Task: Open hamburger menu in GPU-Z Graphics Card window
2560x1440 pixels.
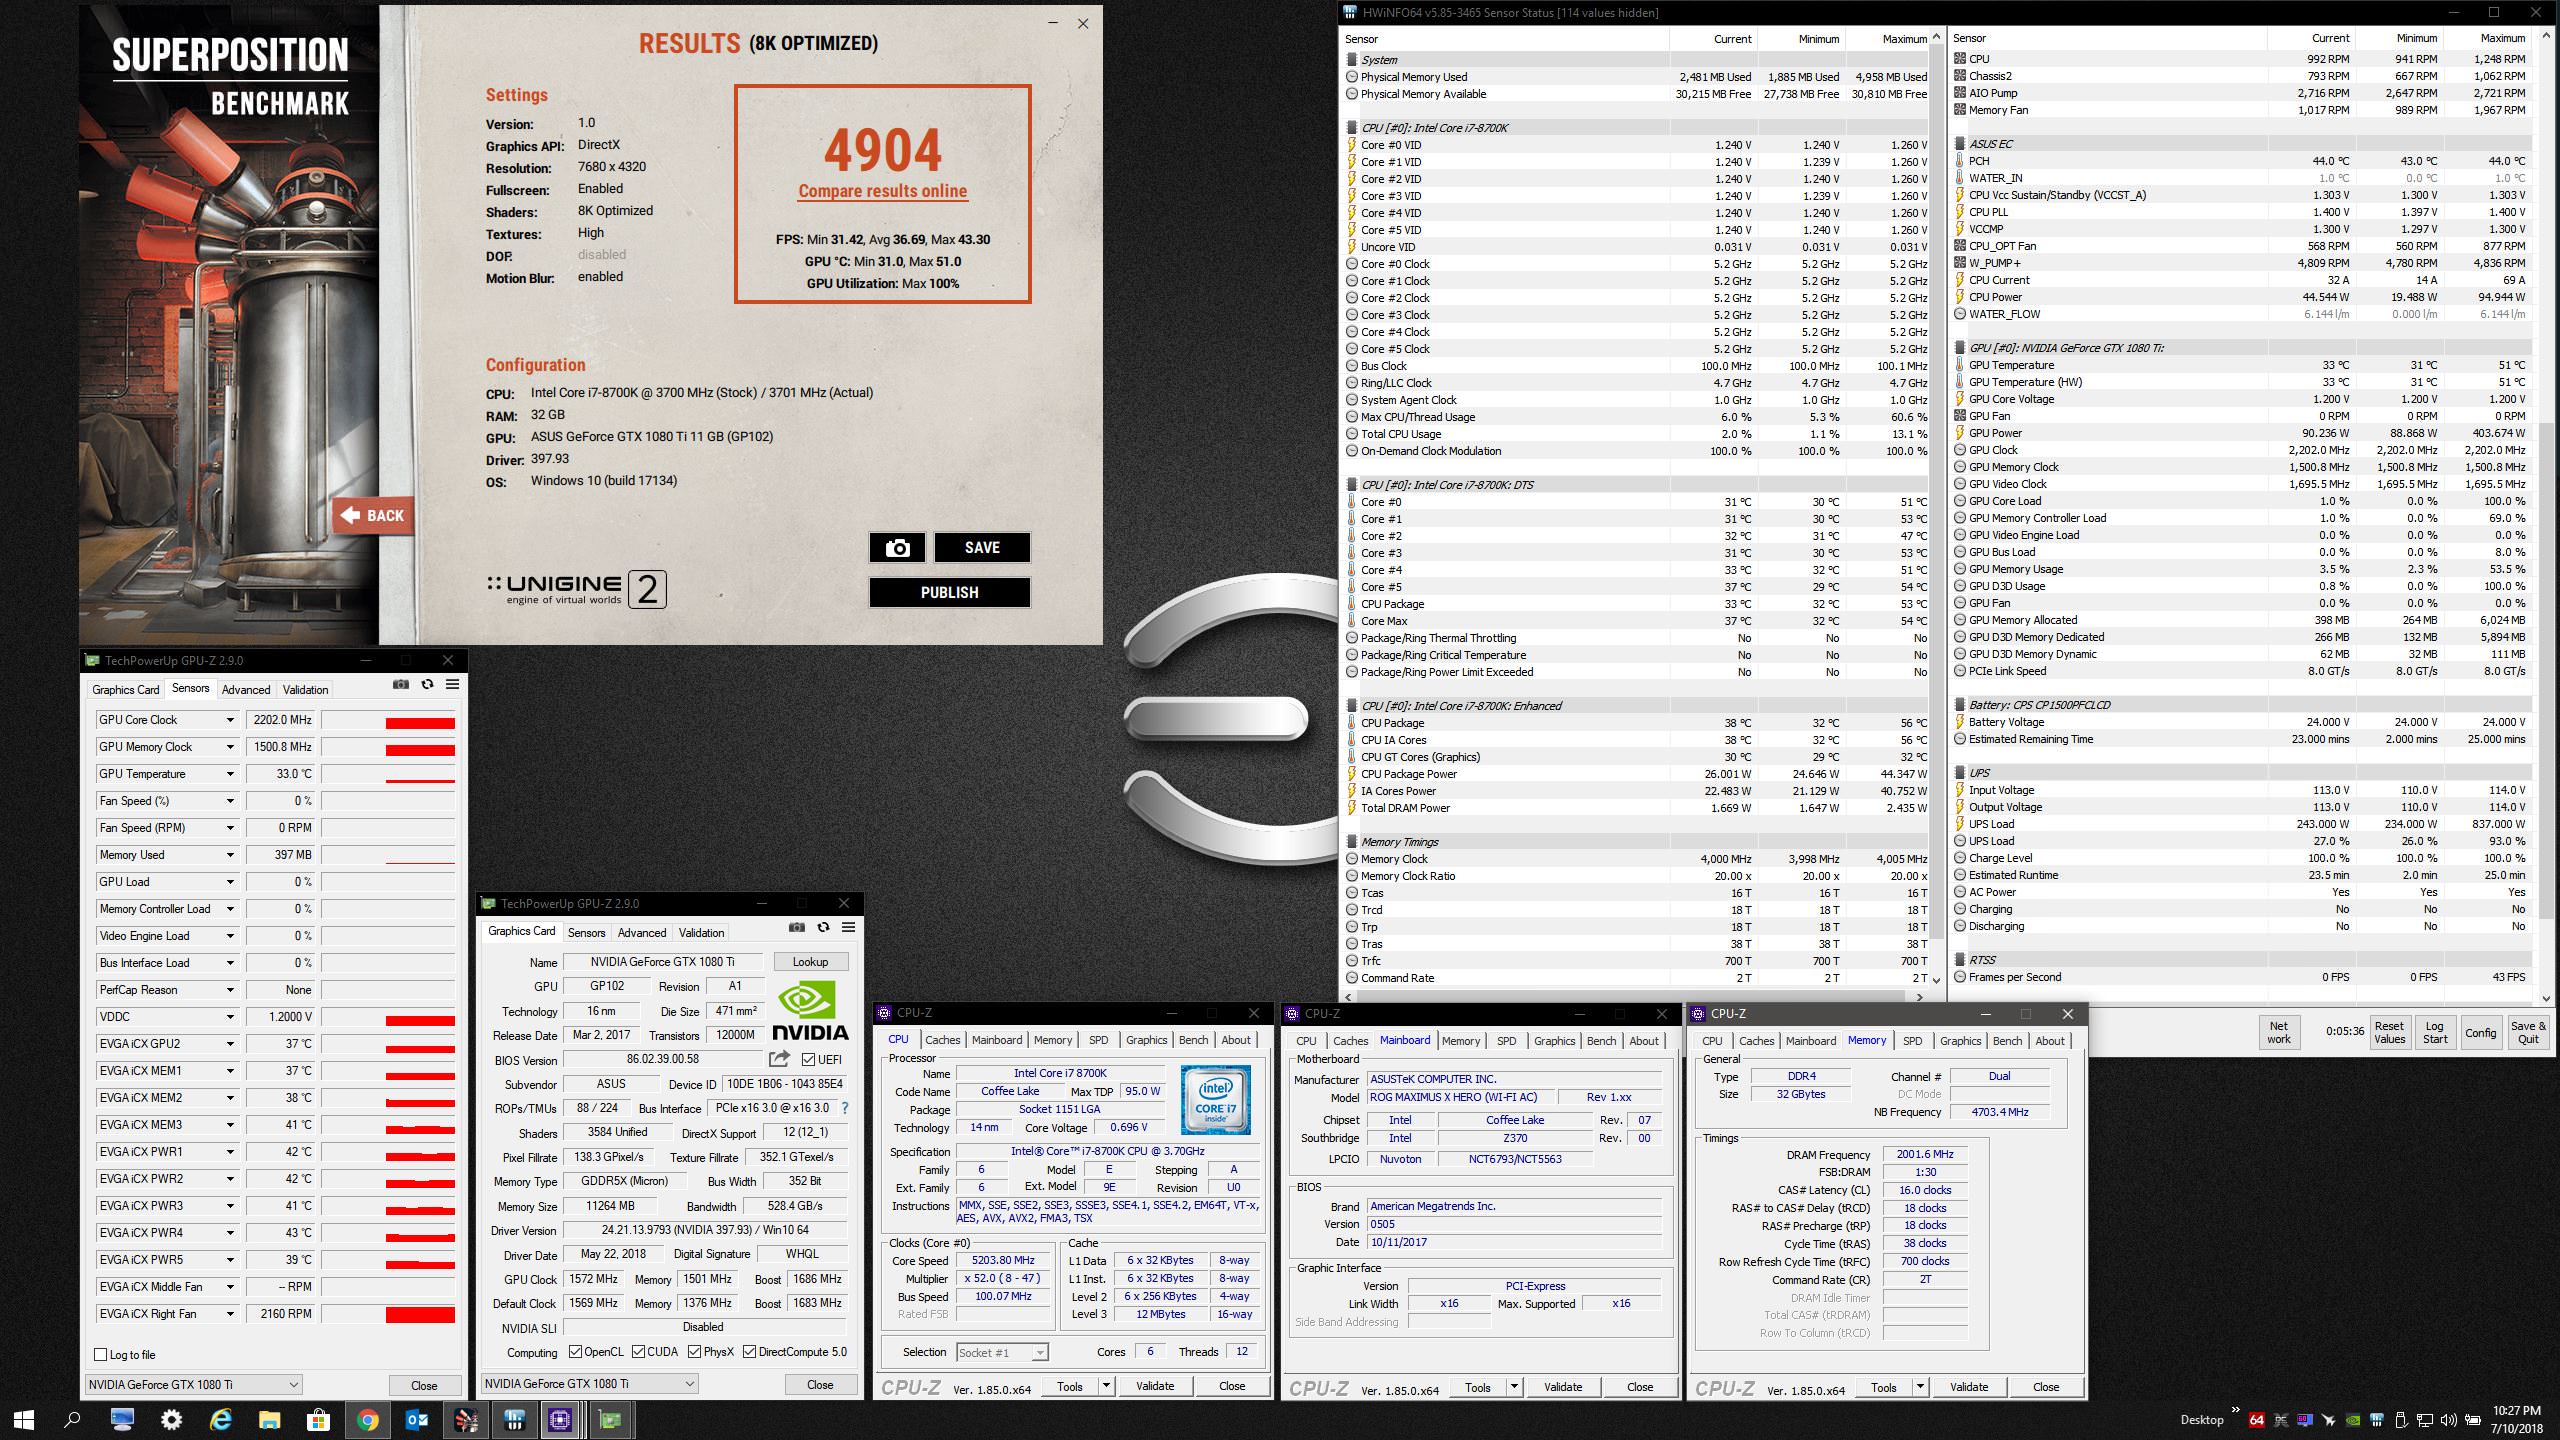Action: [848, 928]
